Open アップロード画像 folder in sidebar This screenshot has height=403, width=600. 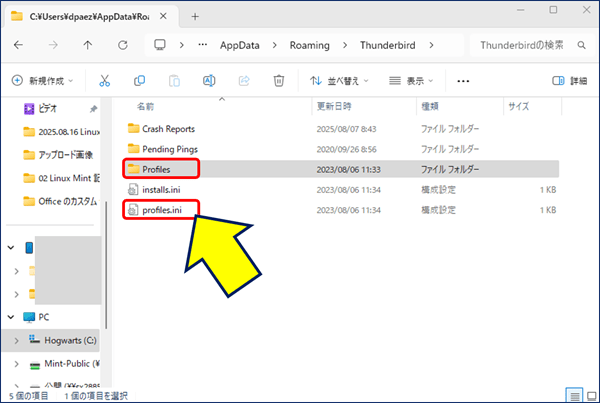[x=58, y=155]
